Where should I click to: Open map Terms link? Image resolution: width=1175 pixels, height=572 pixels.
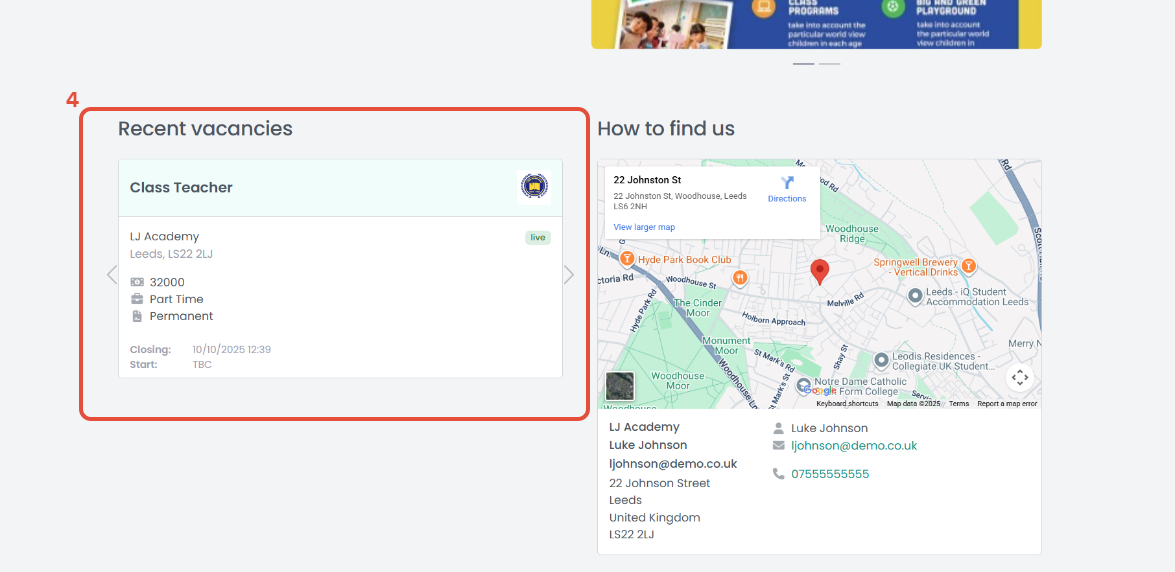(x=958, y=403)
